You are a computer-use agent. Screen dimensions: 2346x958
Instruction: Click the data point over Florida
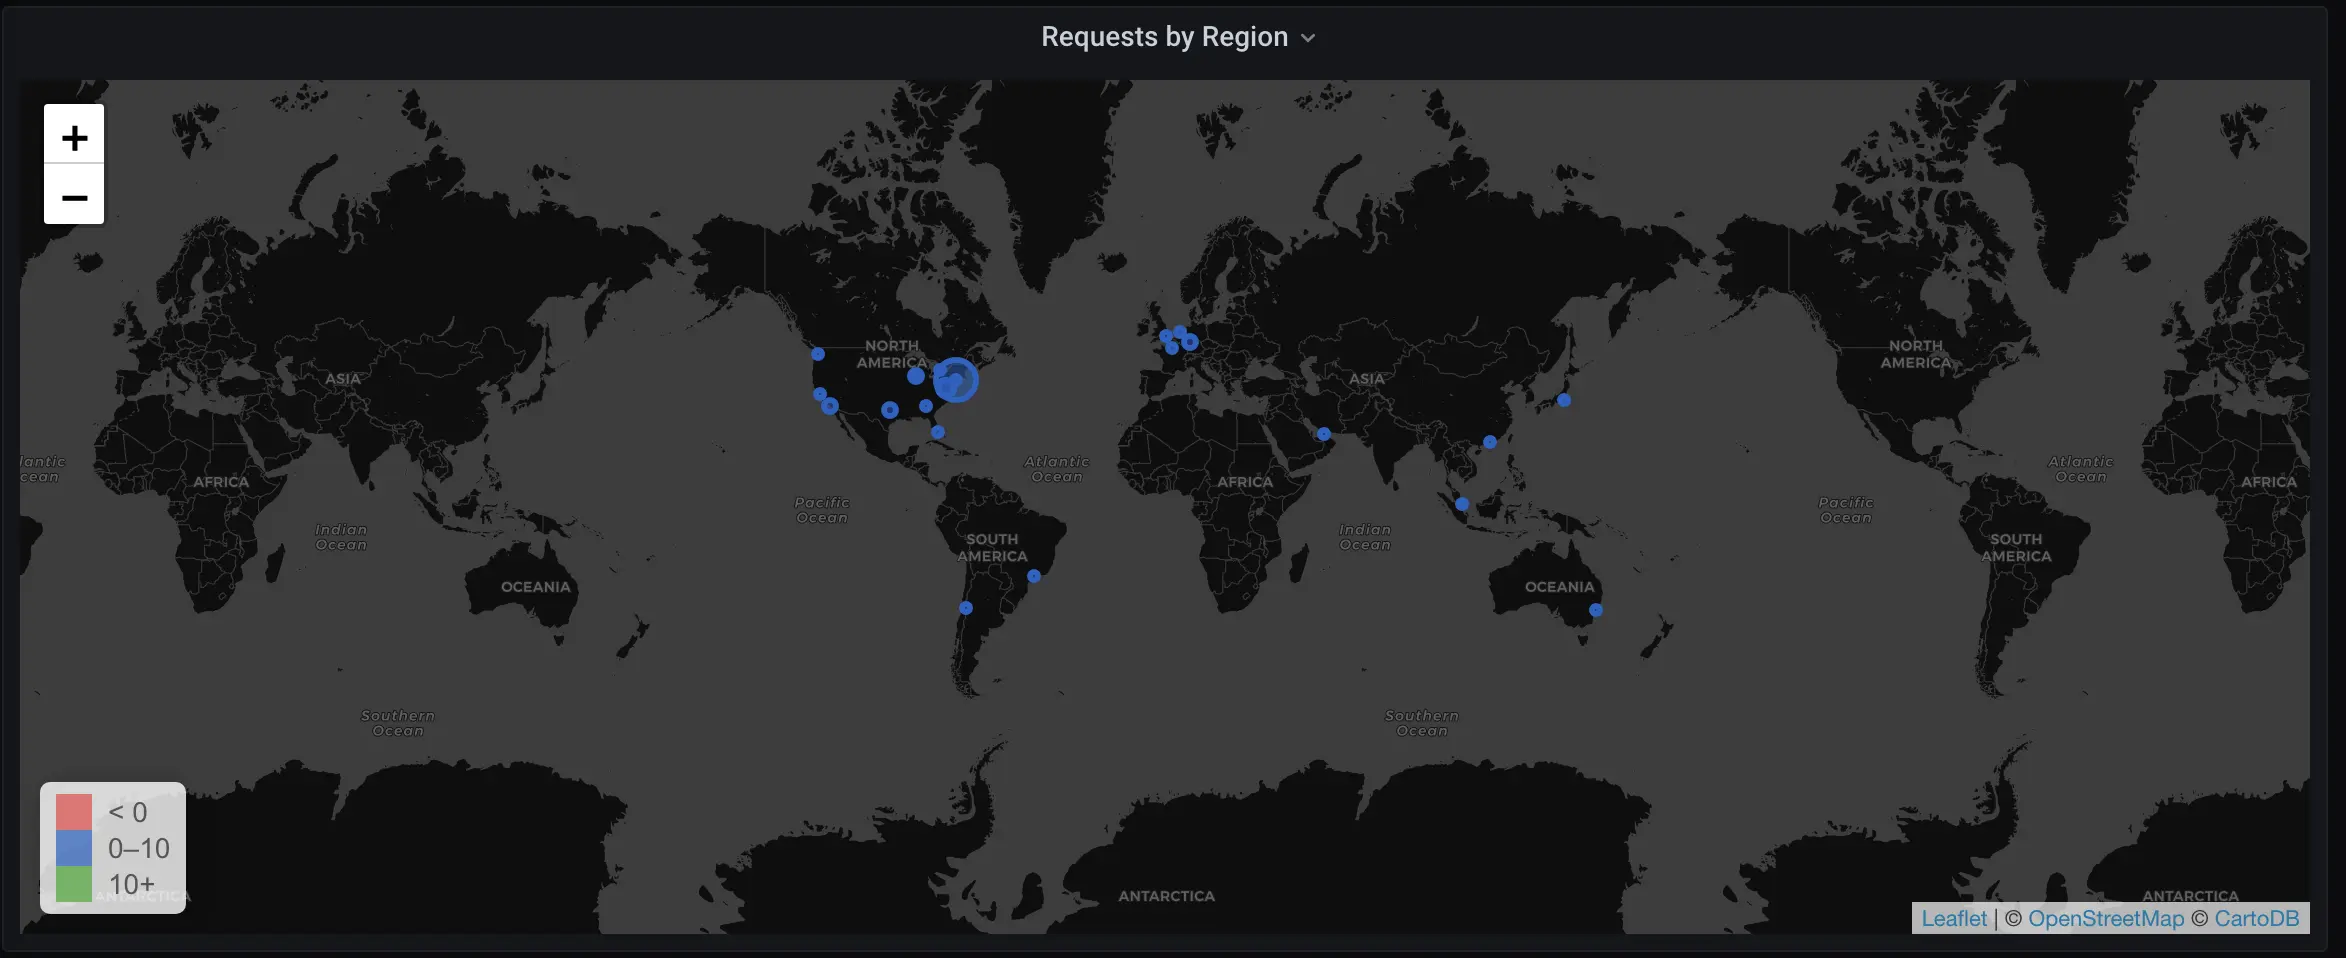(x=938, y=432)
